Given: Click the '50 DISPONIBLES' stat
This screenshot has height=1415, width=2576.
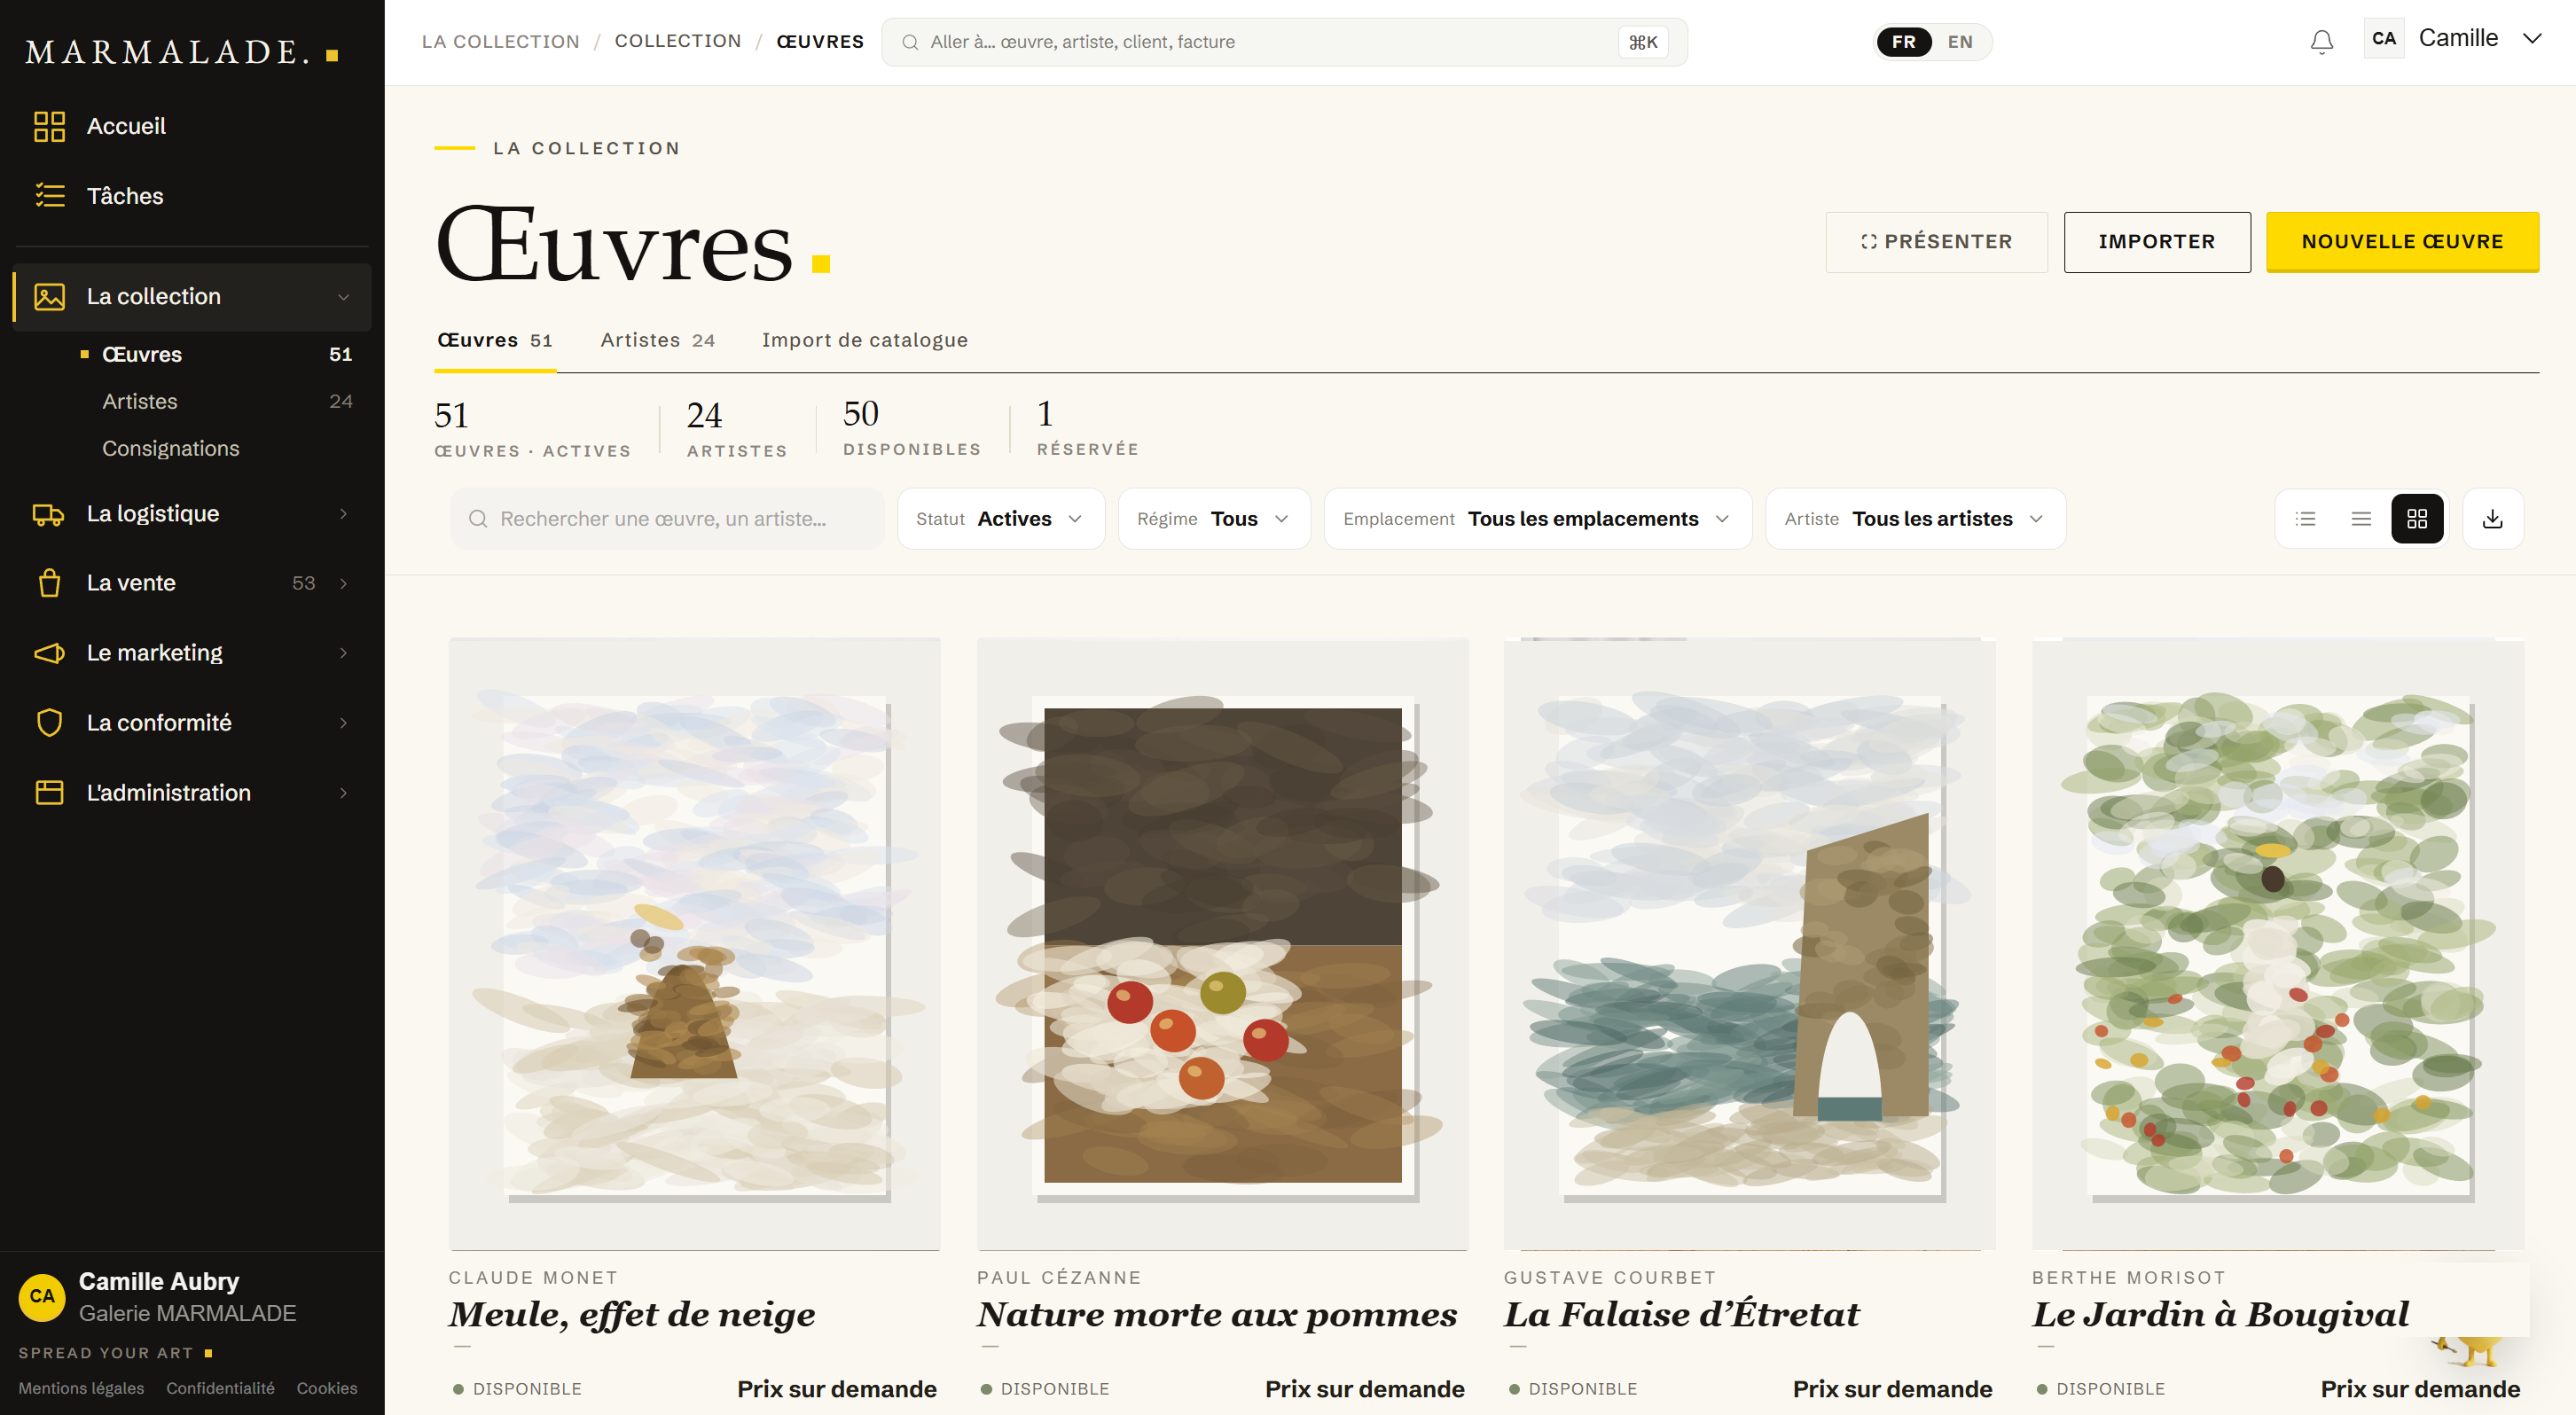Looking at the screenshot, I should (912, 427).
